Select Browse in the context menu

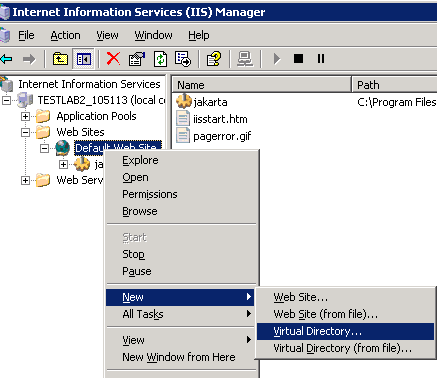[181, 211]
